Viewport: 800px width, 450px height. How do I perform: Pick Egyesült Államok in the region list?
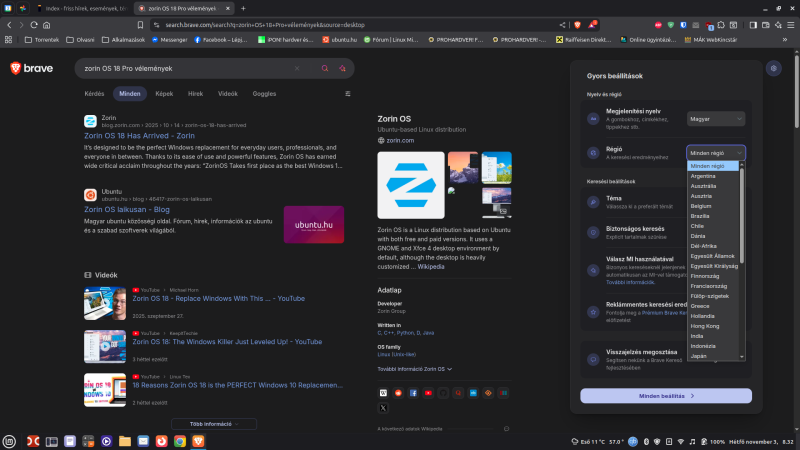point(712,256)
